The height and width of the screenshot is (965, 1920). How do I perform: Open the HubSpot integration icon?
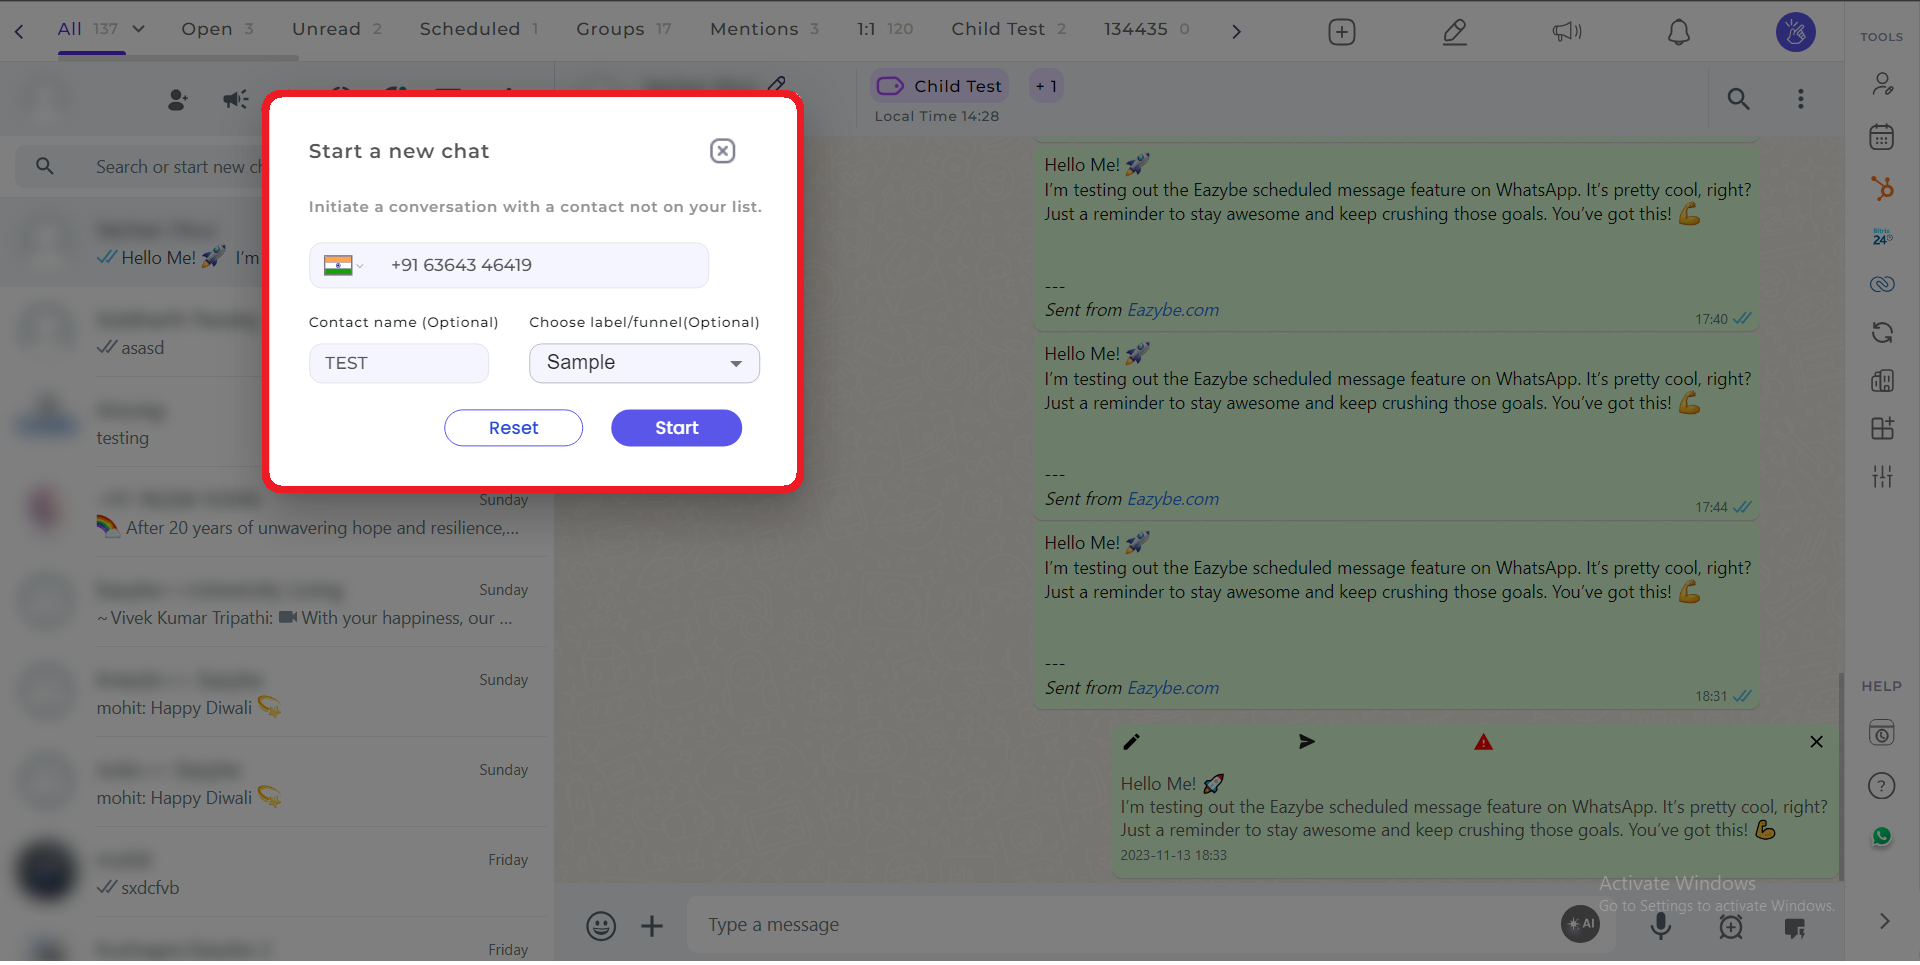(x=1882, y=187)
